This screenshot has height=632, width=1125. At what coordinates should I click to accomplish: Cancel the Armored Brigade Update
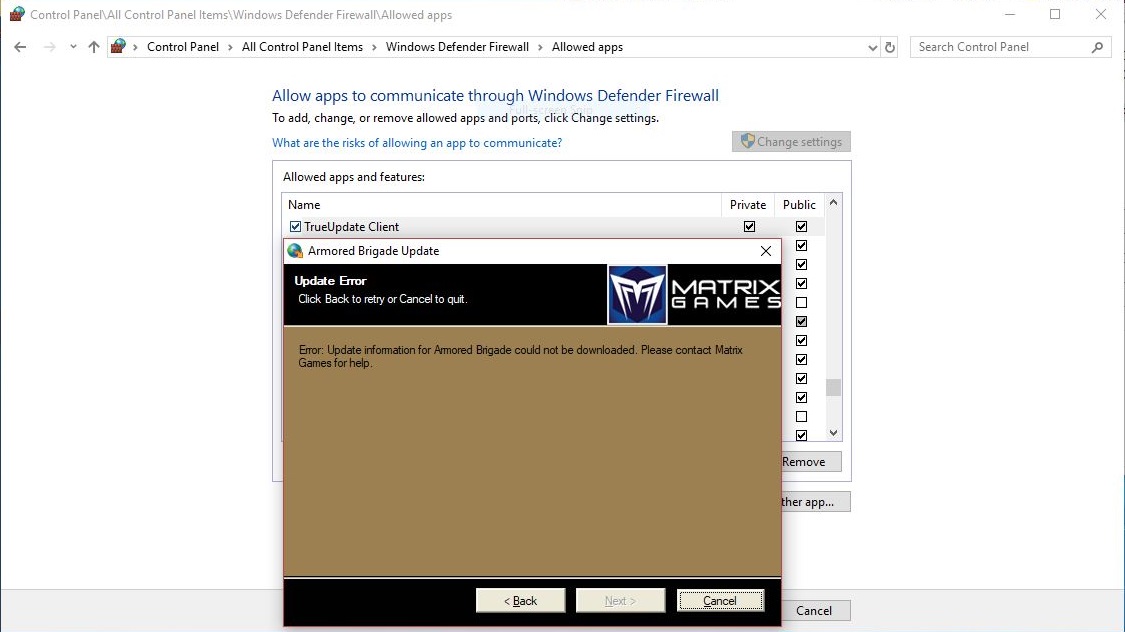[720, 600]
